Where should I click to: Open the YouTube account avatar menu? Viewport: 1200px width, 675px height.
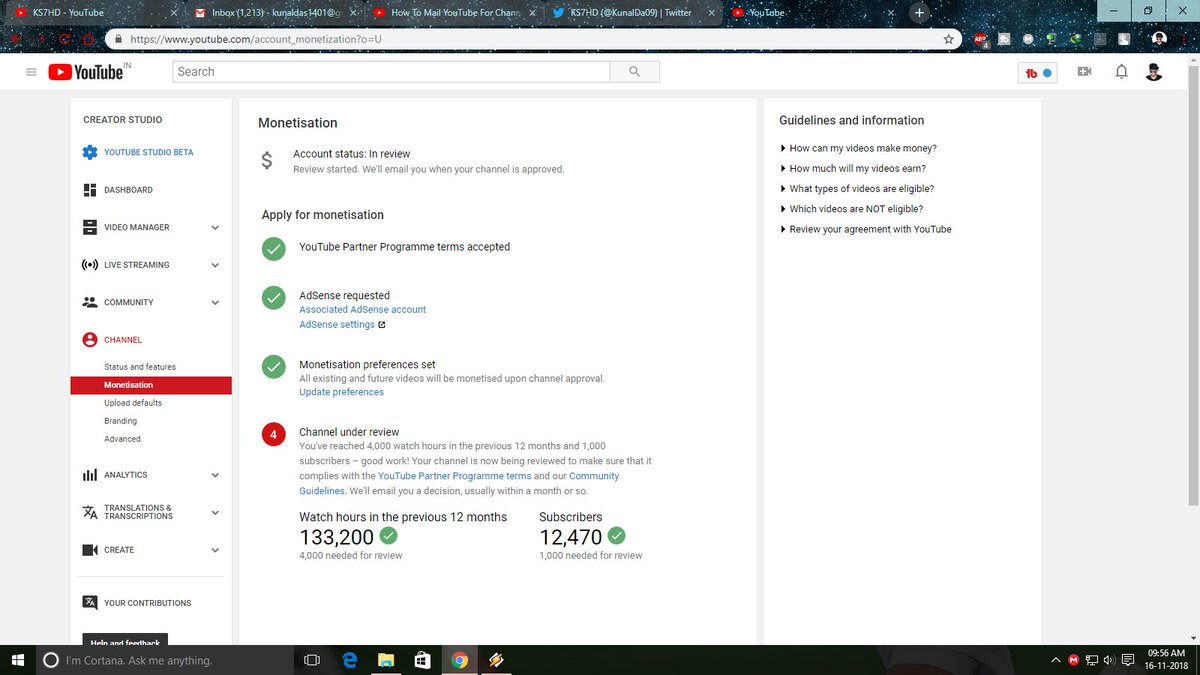point(1153,72)
